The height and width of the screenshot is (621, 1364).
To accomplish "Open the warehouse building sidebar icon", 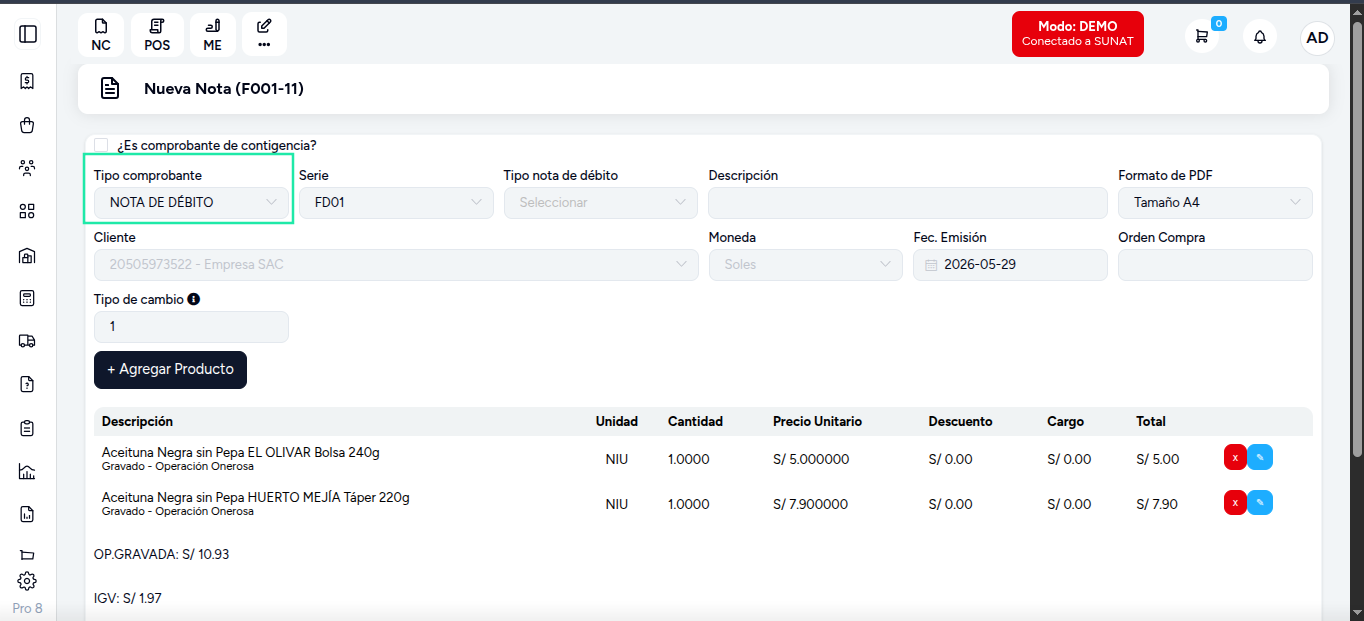I will (x=28, y=255).
